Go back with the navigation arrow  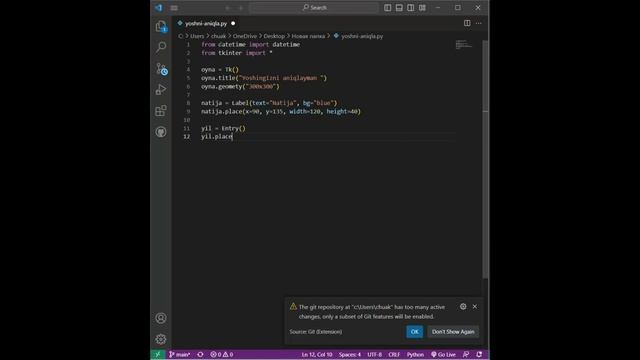click(228, 8)
